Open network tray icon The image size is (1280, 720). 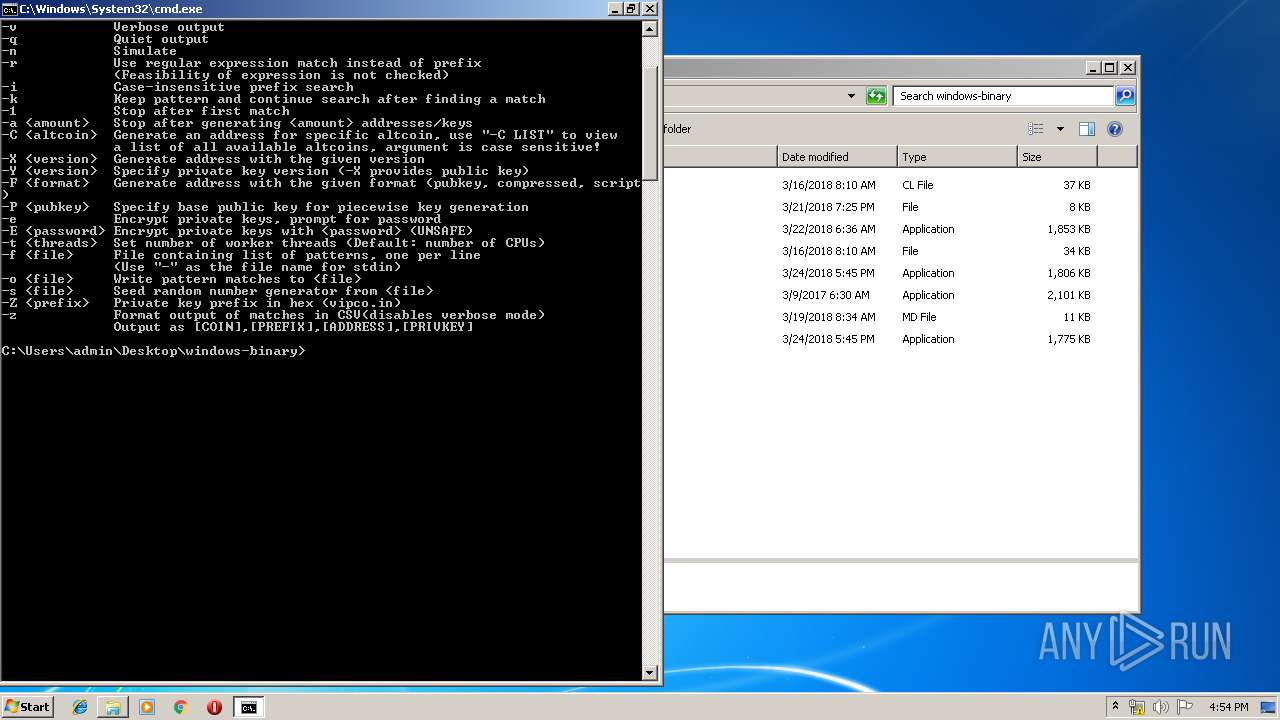pos(1137,707)
